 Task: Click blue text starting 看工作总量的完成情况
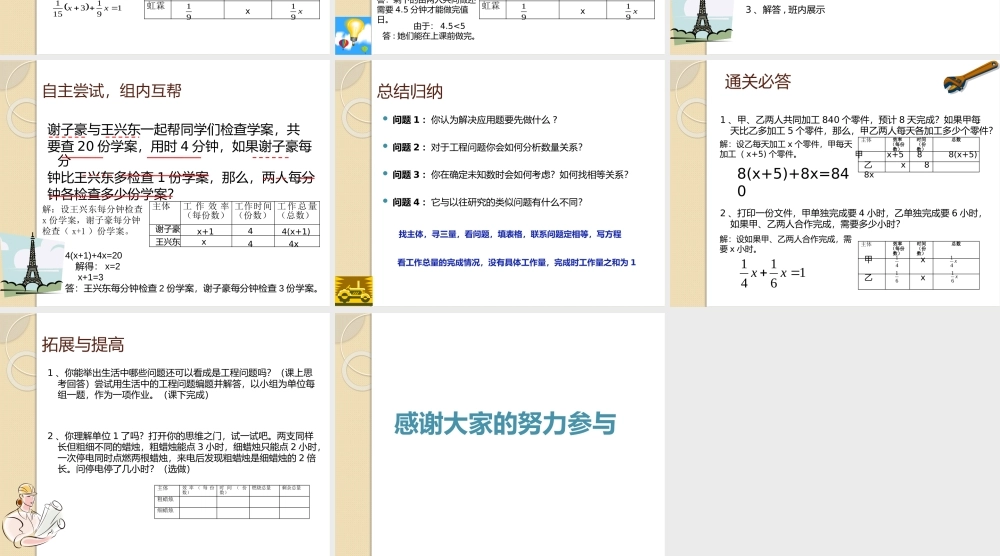pos(516,262)
